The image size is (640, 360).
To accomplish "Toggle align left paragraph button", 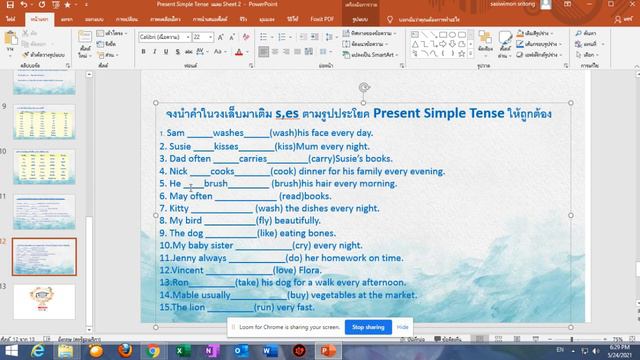I will tap(263, 52).
